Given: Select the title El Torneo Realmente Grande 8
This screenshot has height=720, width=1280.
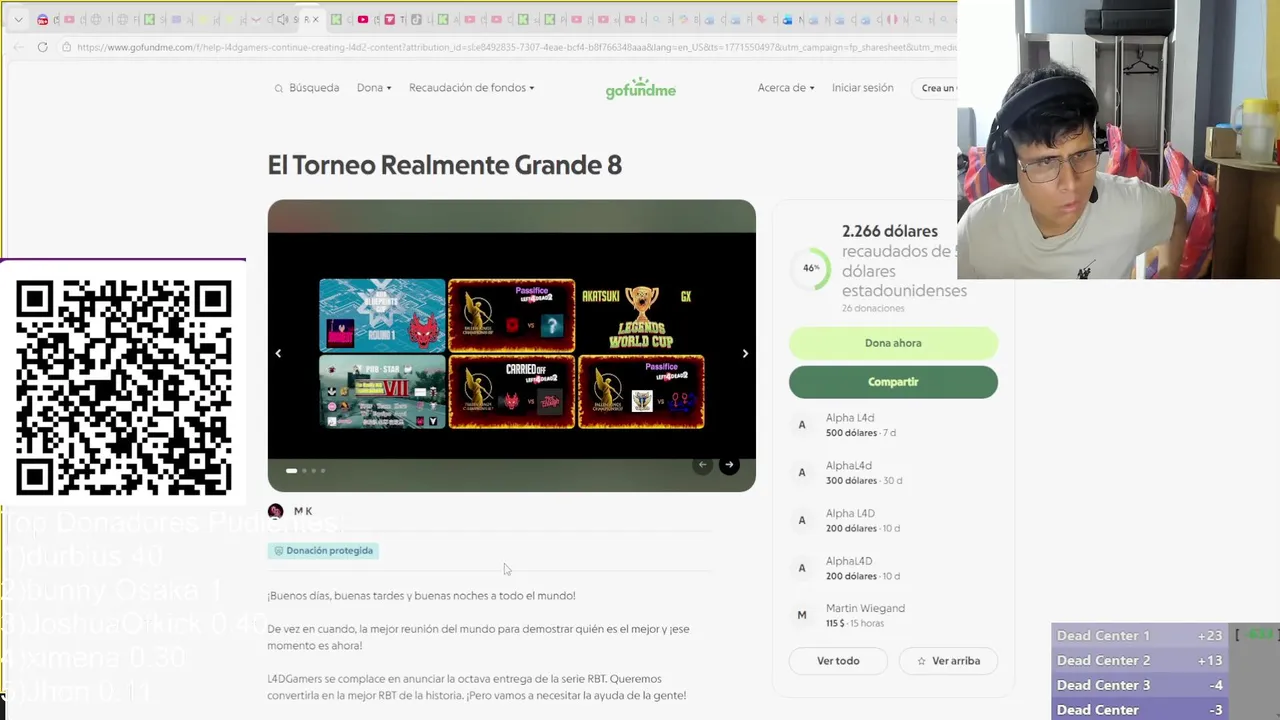Looking at the screenshot, I should (444, 165).
